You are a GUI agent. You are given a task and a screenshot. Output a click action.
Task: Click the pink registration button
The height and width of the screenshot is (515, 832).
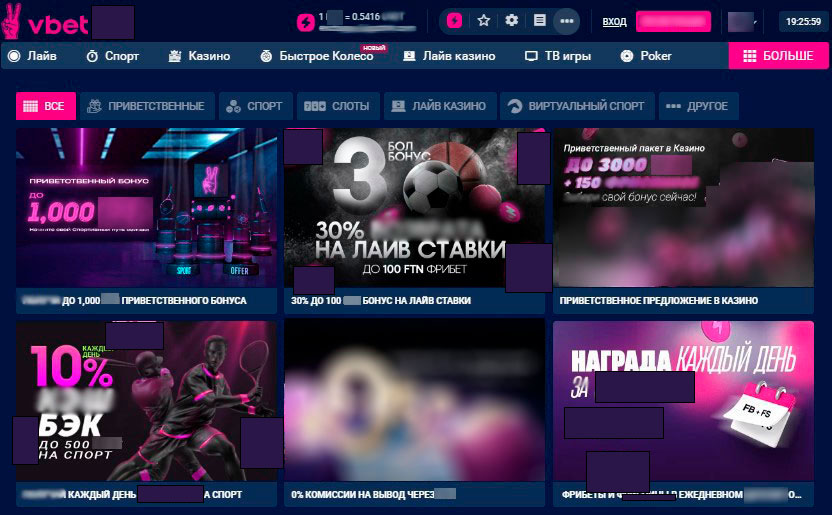click(673, 22)
